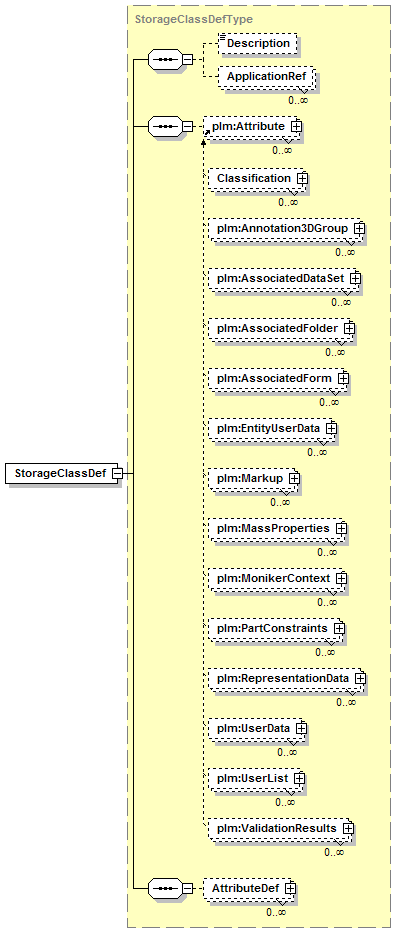Expand plm:ValidationResults plus icon
The image size is (396, 933).
(x=348, y=828)
